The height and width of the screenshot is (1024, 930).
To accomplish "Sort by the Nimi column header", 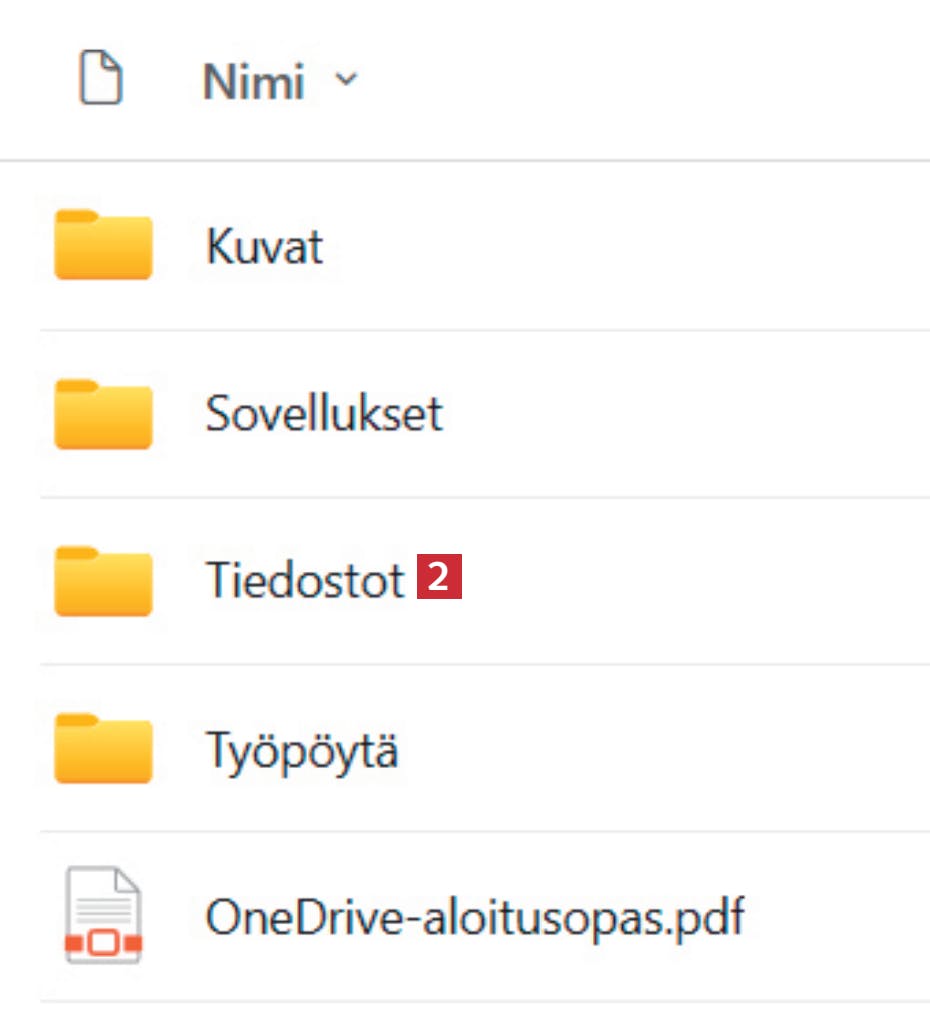I will pos(254,82).
